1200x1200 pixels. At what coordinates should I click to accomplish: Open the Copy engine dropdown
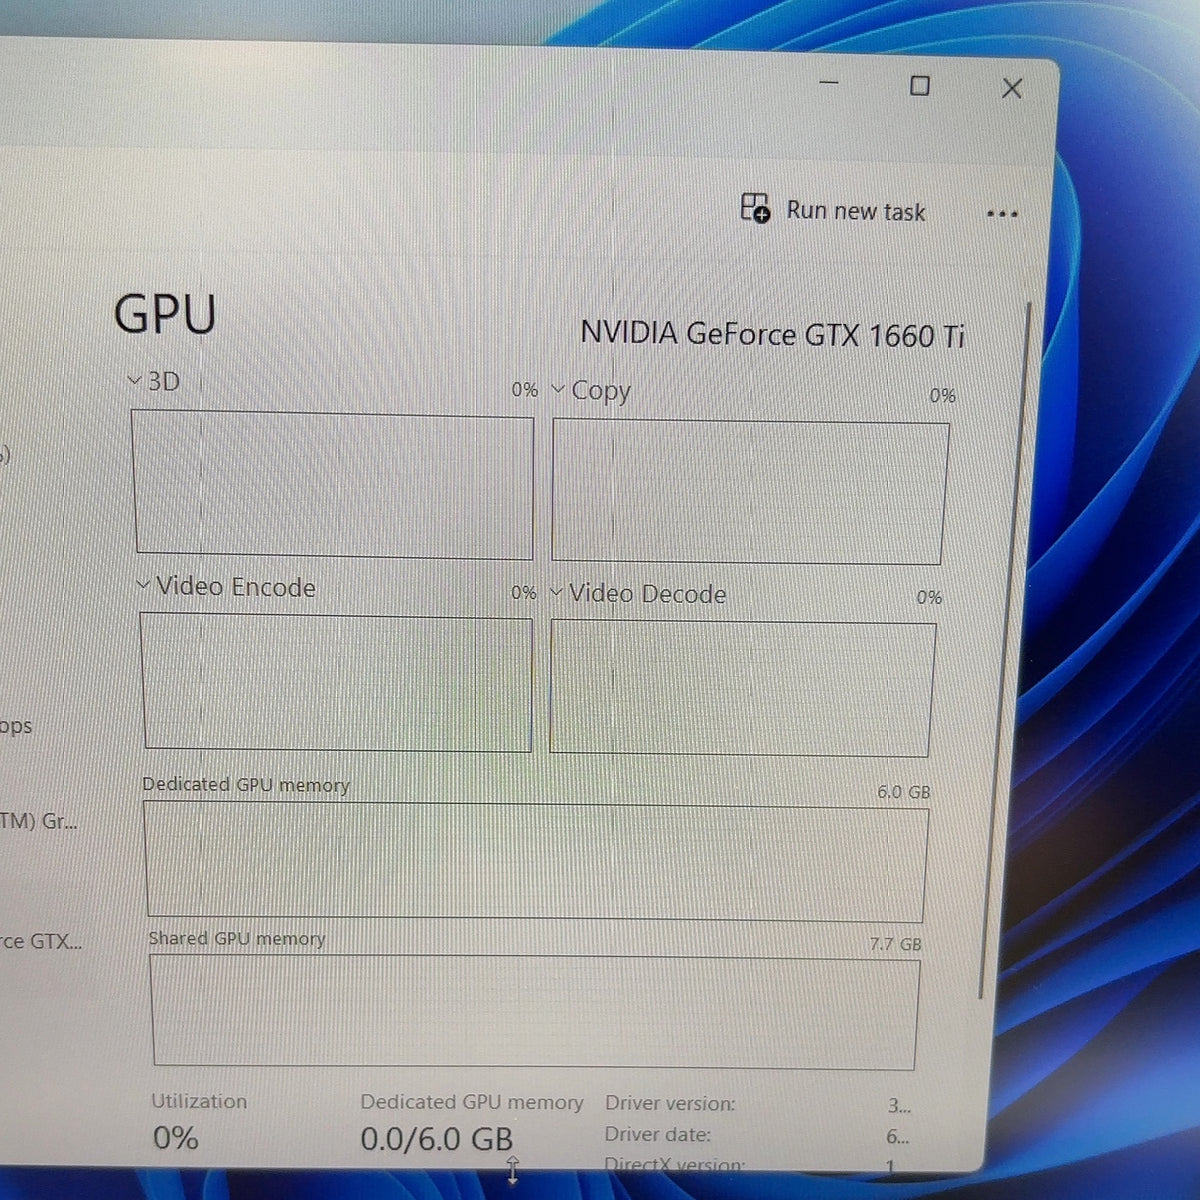coord(559,389)
